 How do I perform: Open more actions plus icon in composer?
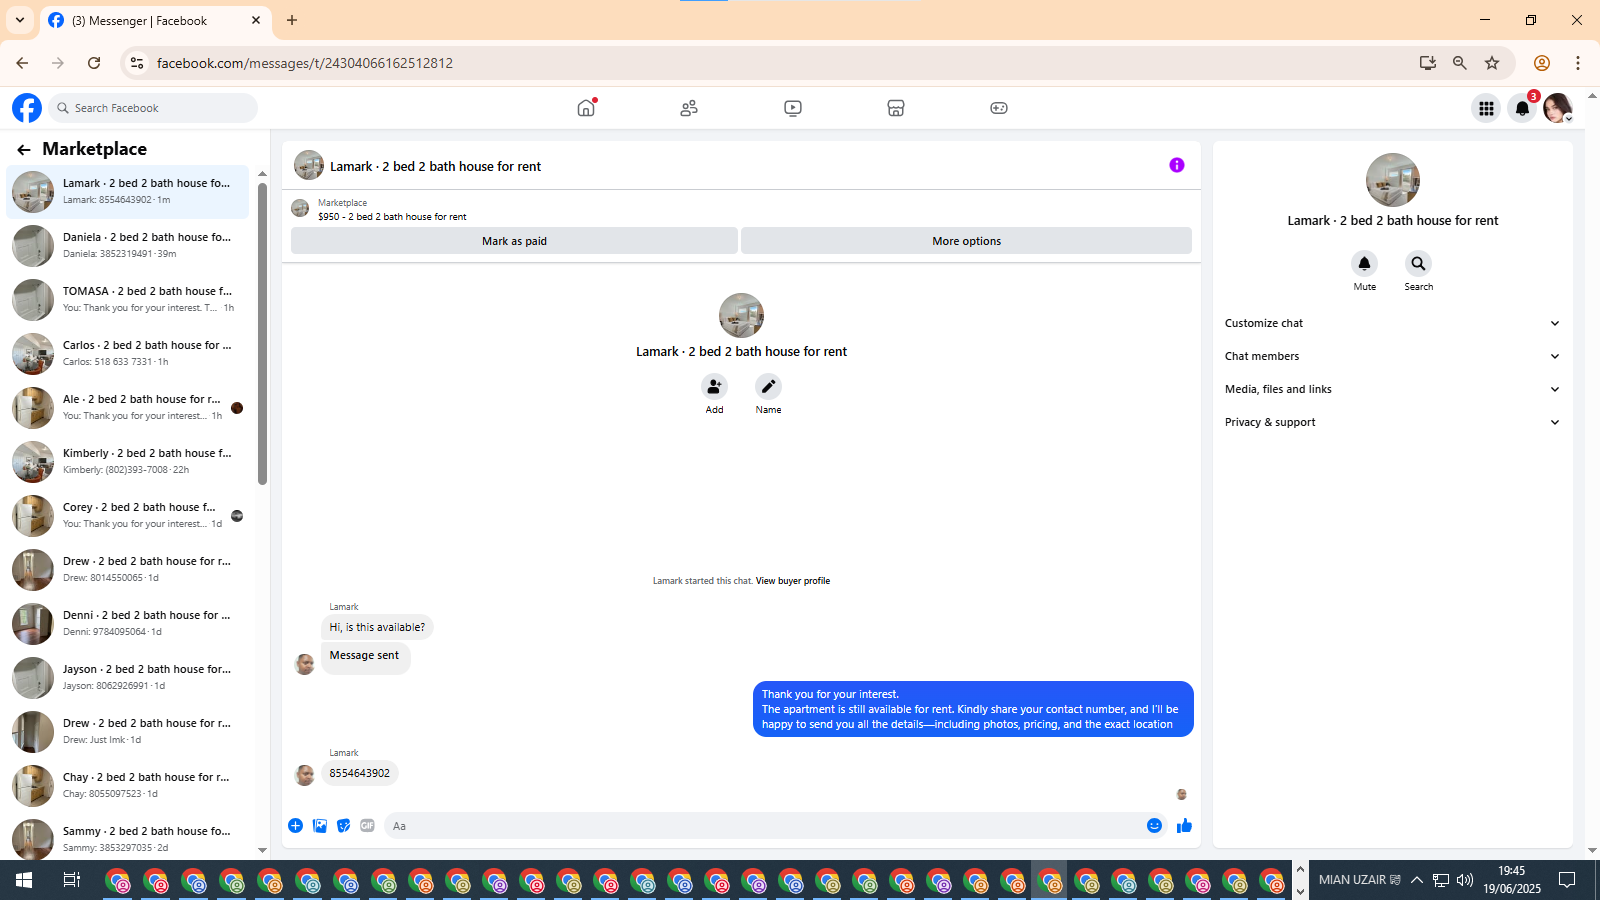[296, 826]
